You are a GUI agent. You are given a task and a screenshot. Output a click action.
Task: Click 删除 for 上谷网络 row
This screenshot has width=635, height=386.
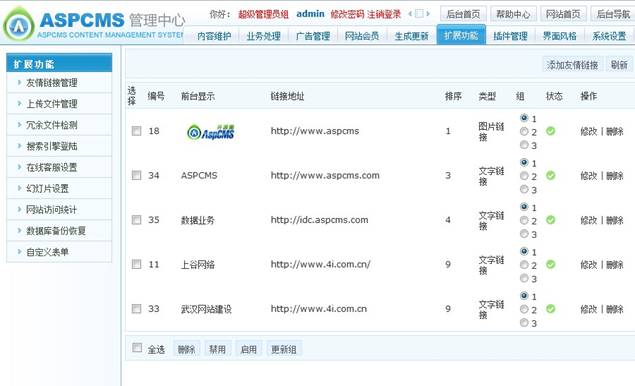614,265
